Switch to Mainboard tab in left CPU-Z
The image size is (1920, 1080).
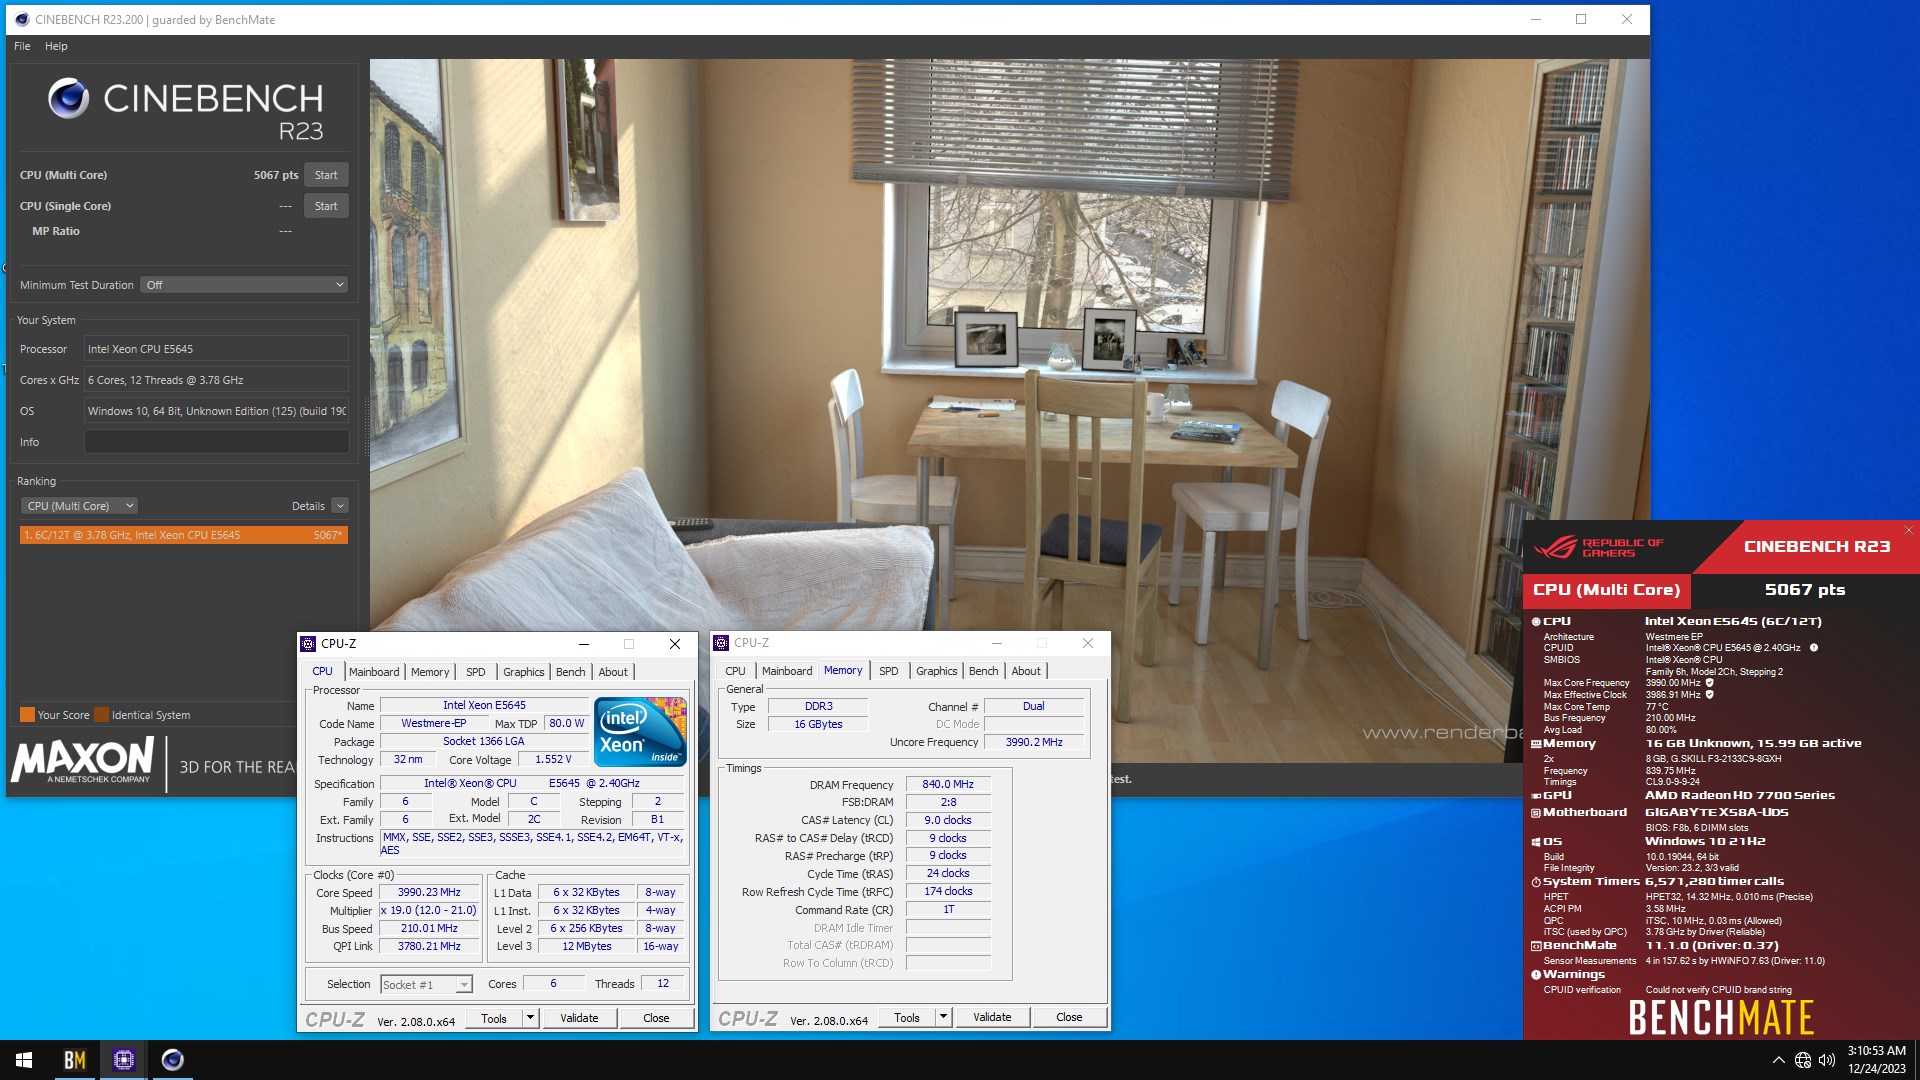pyautogui.click(x=374, y=672)
